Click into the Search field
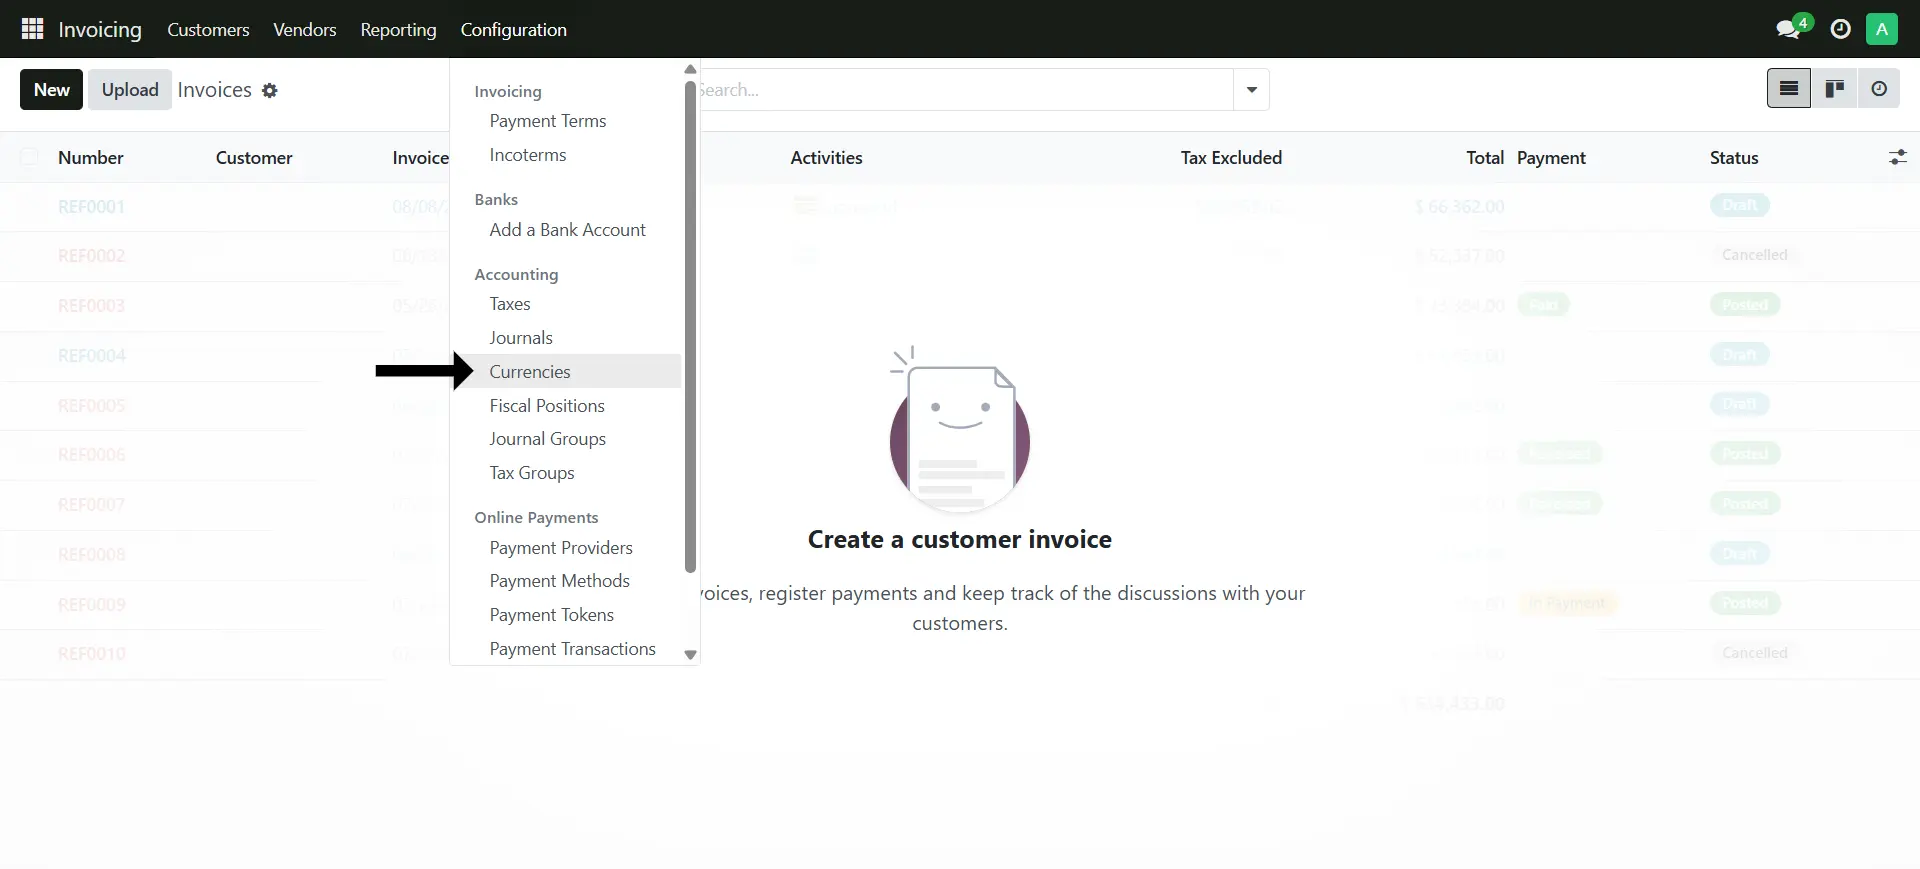The height and width of the screenshot is (869, 1920). (960, 90)
